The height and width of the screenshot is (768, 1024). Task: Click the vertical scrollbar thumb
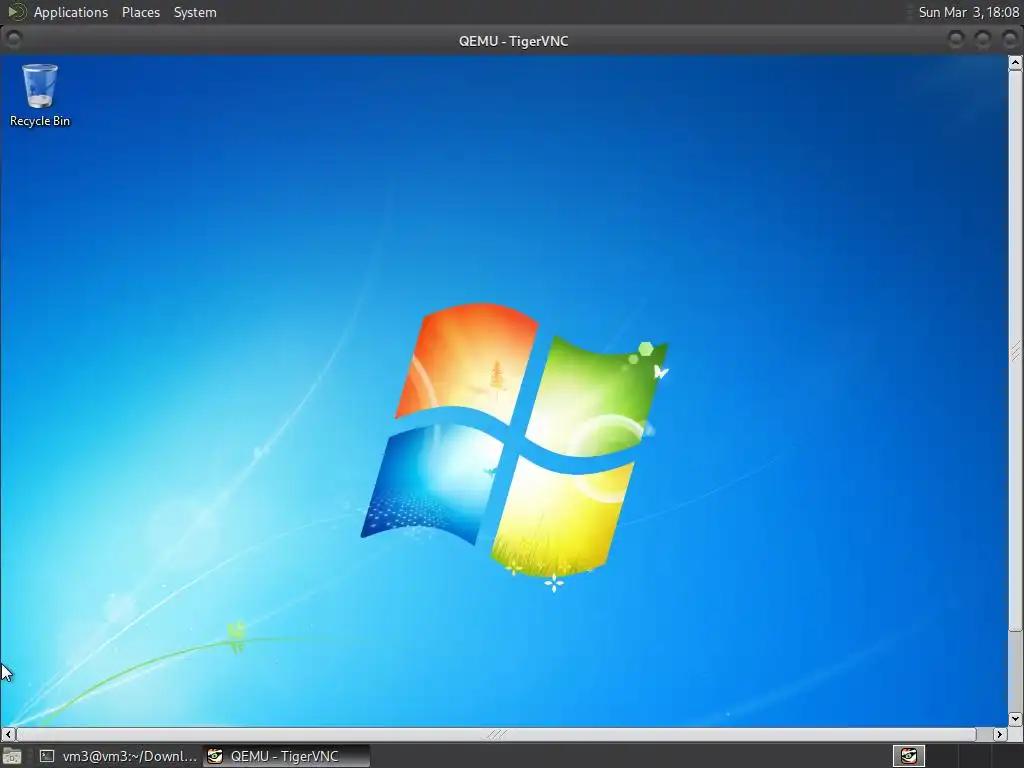click(1015, 351)
